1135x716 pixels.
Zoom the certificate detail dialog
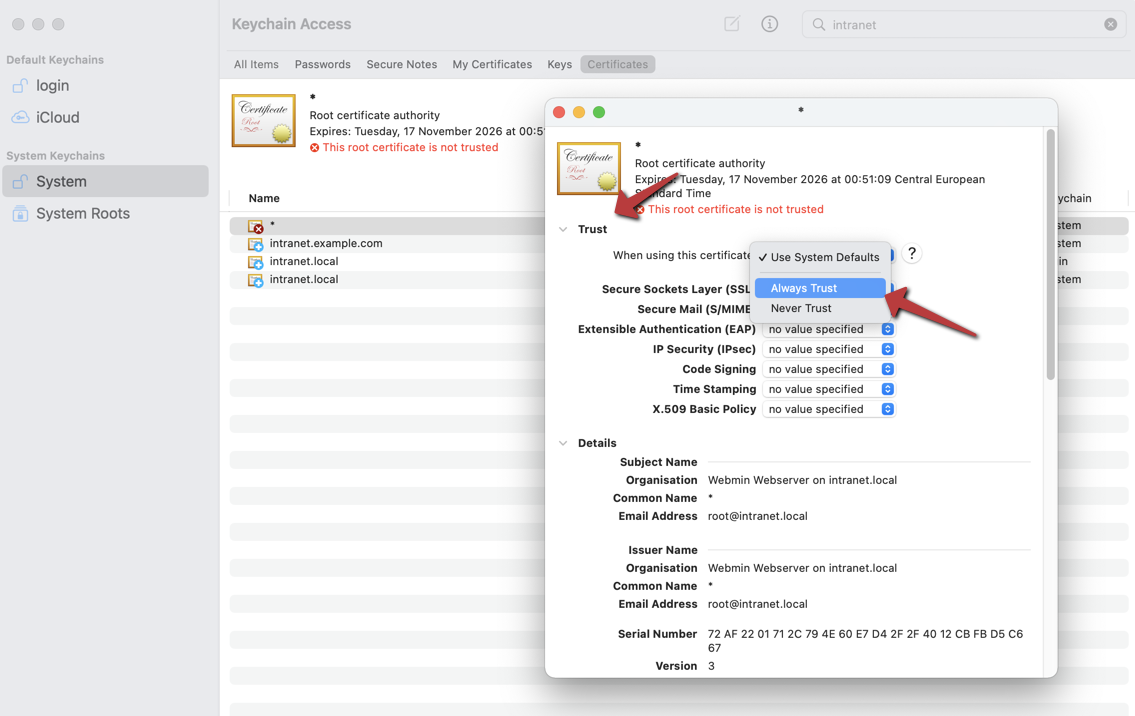click(x=599, y=112)
